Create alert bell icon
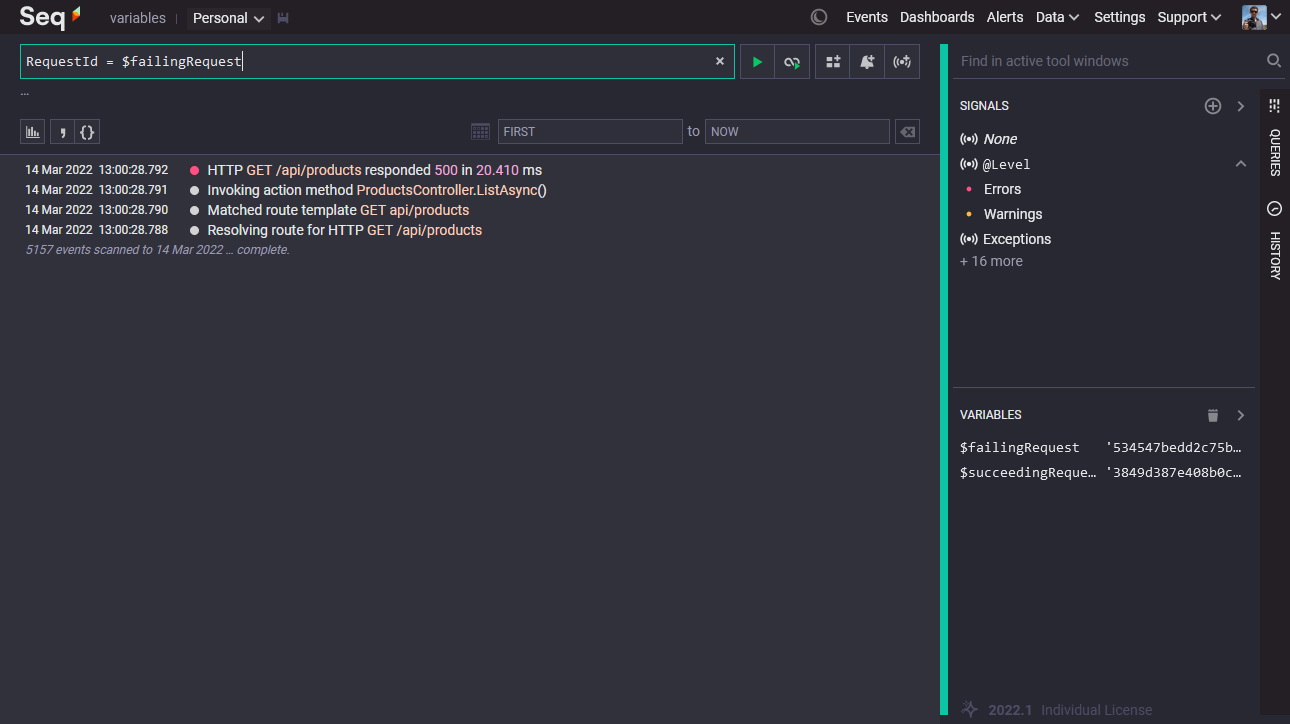The width and height of the screenshot is (1290, 724). click(x=867, y=61)
